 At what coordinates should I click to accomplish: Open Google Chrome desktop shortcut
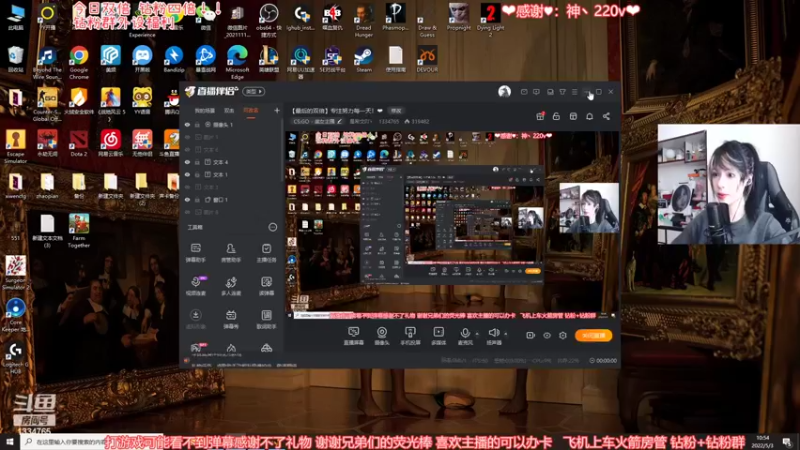point(79,63)
